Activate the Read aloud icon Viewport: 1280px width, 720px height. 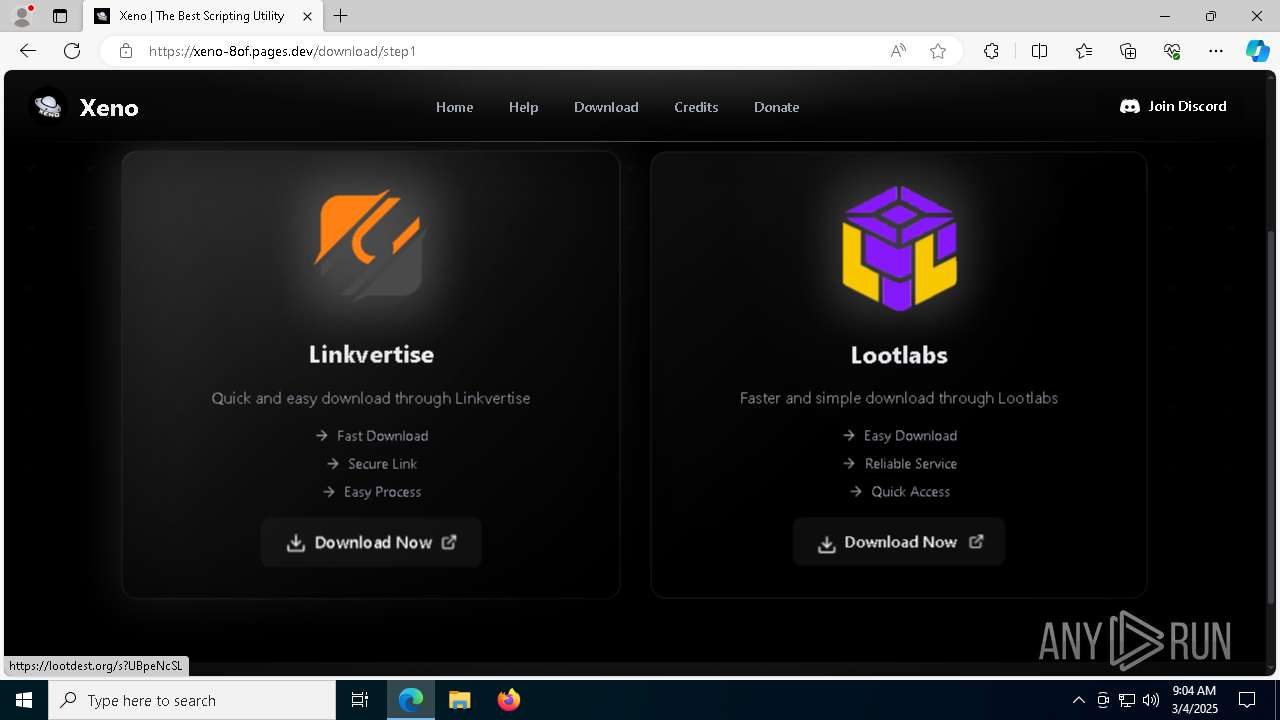(898, 51)
